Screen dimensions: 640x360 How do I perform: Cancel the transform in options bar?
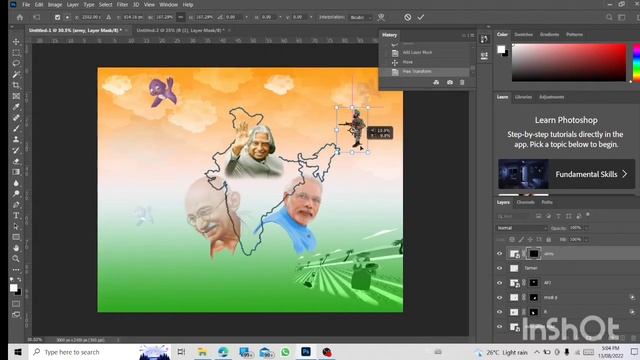coord(407,17)
